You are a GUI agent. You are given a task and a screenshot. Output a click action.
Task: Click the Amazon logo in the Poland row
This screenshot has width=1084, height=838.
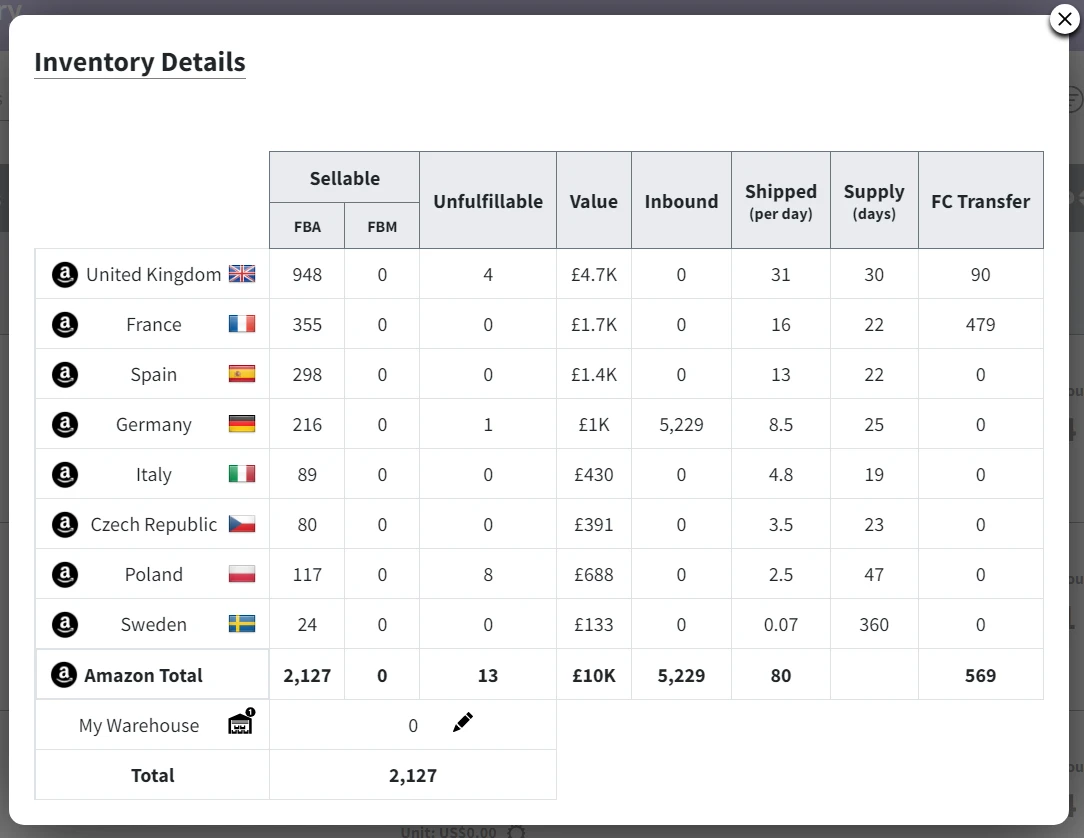pyautogui.click(x=65, y=575)
